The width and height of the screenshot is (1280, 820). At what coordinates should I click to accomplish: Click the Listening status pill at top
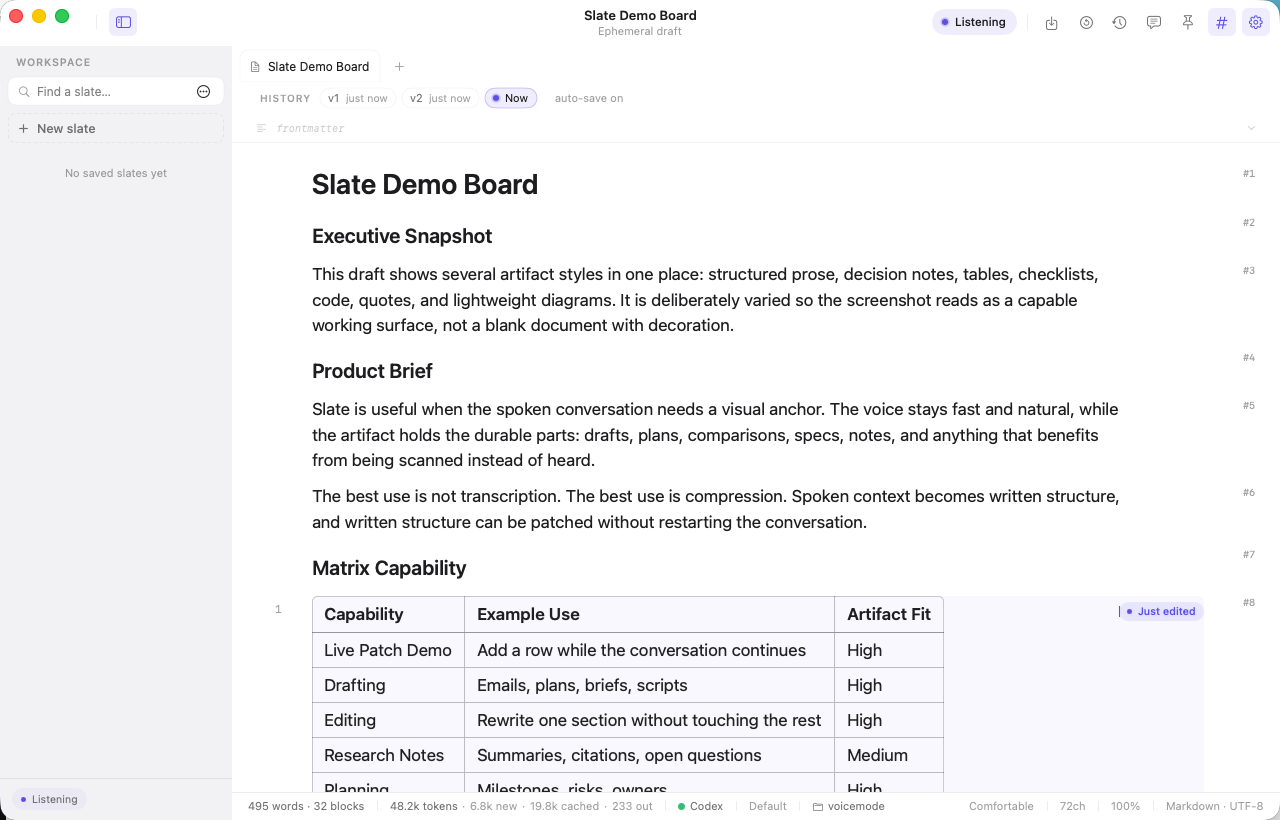[x=974, y=22]
